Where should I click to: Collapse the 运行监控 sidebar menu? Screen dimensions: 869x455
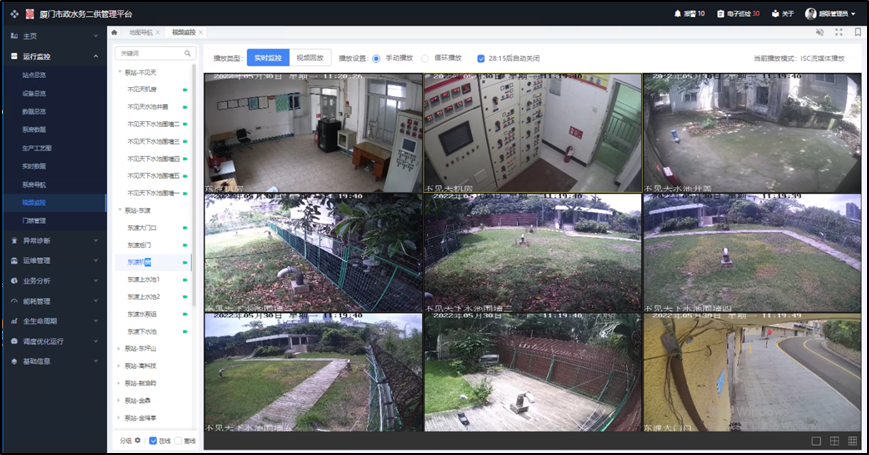[96, 57]
